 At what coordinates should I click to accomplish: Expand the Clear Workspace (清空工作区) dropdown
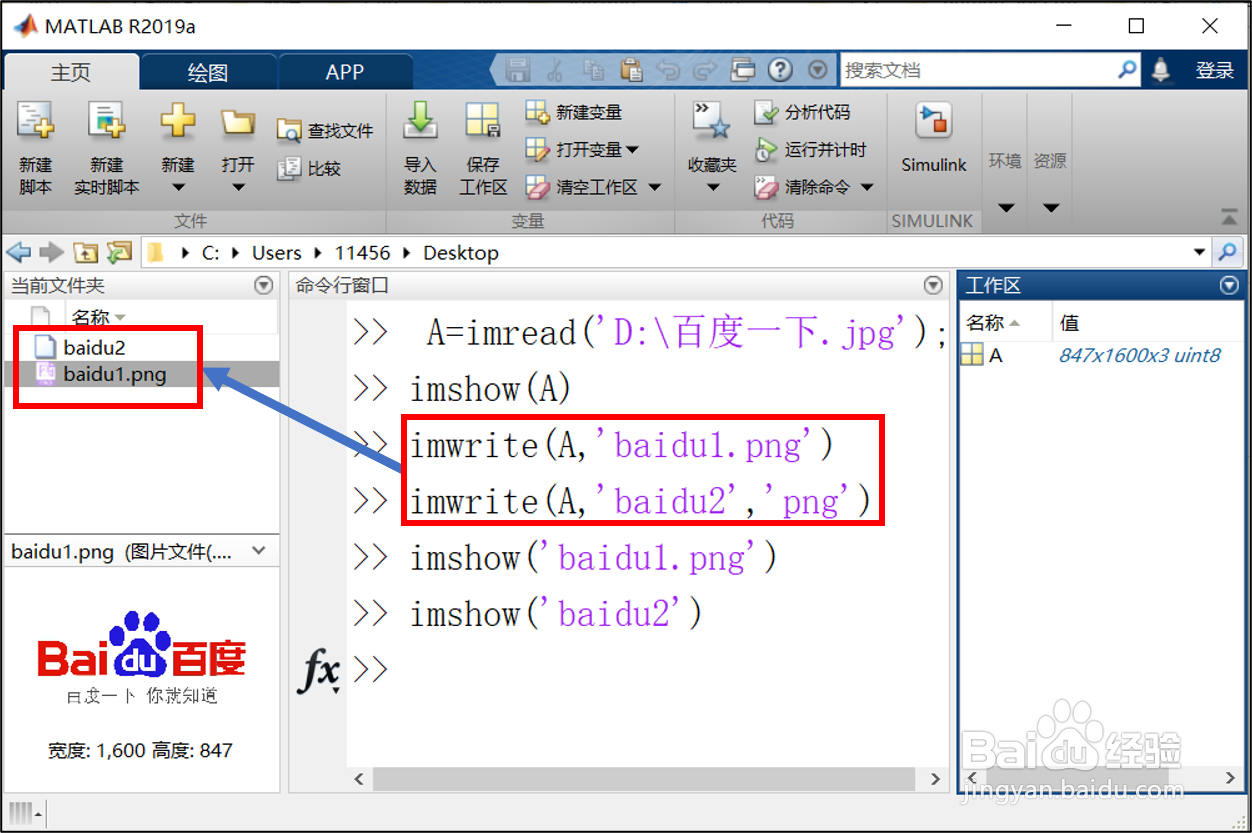pos(655,187)
